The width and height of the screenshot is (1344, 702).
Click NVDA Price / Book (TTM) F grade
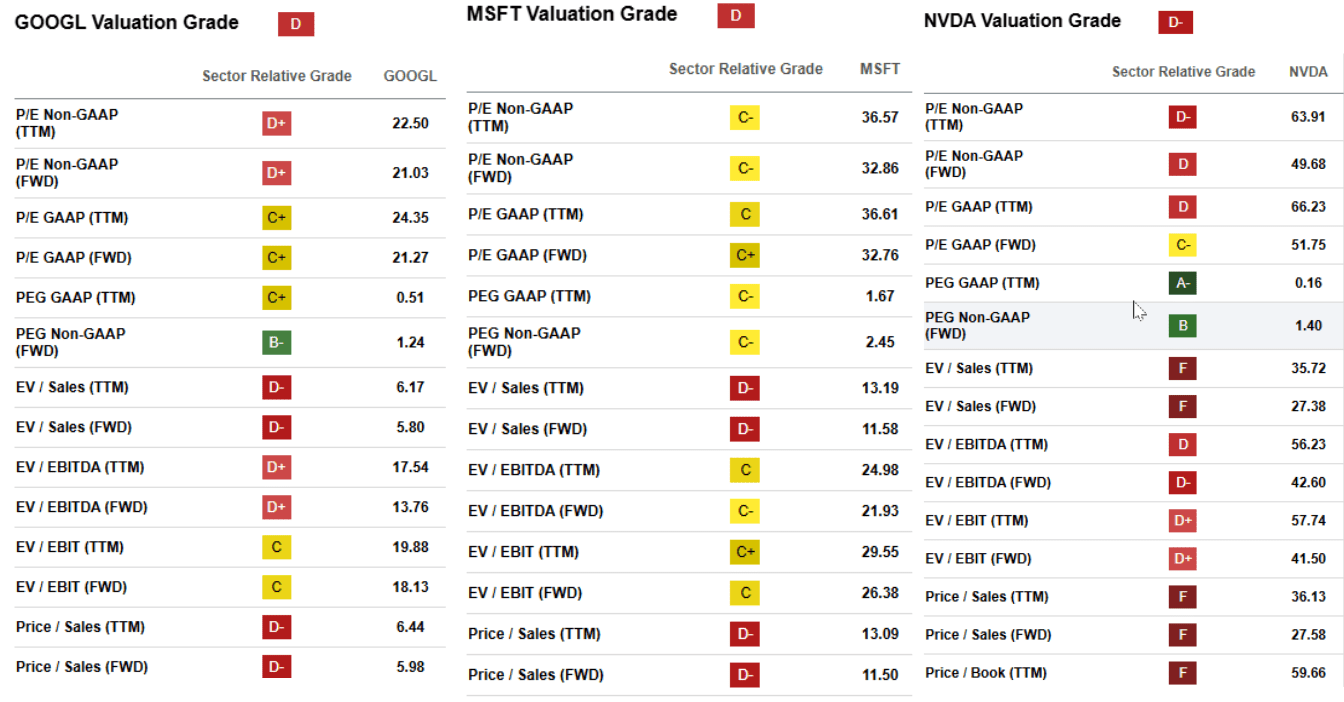[x=1183, y=673]
